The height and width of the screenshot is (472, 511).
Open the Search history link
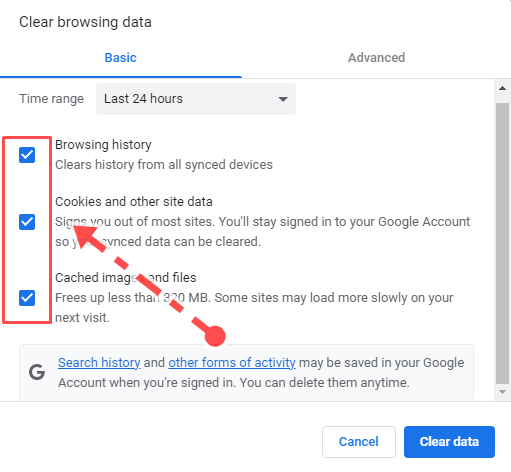tap(99, 363)
